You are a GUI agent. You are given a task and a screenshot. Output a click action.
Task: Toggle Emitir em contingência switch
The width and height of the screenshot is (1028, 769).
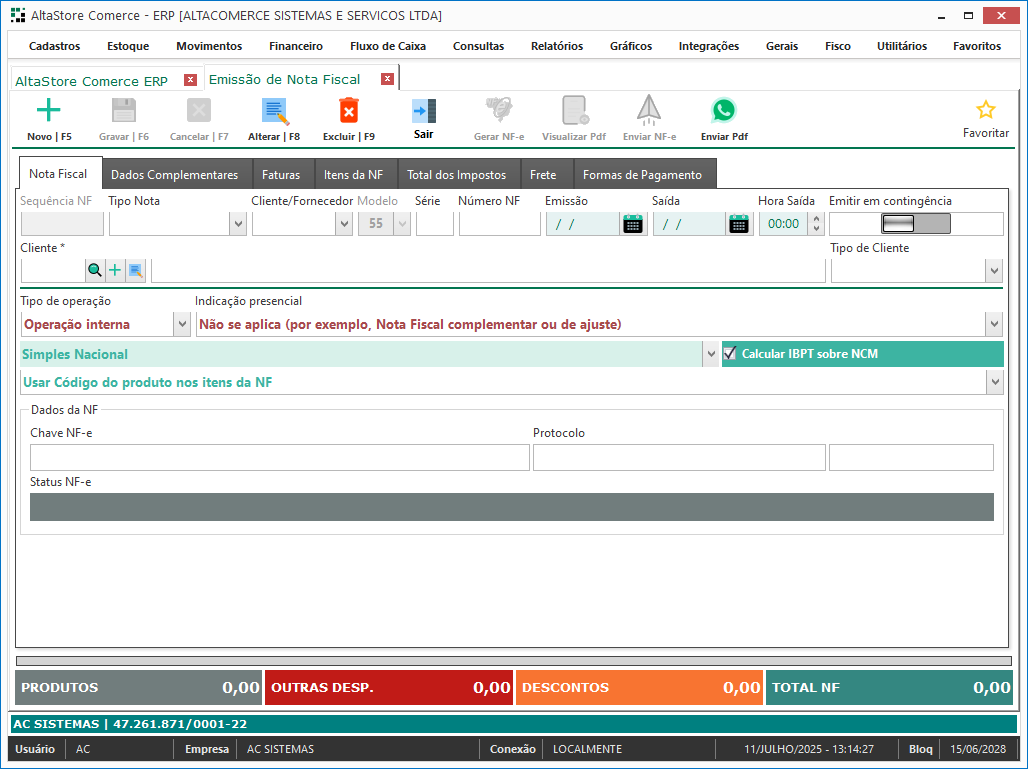tap(916, 224)
